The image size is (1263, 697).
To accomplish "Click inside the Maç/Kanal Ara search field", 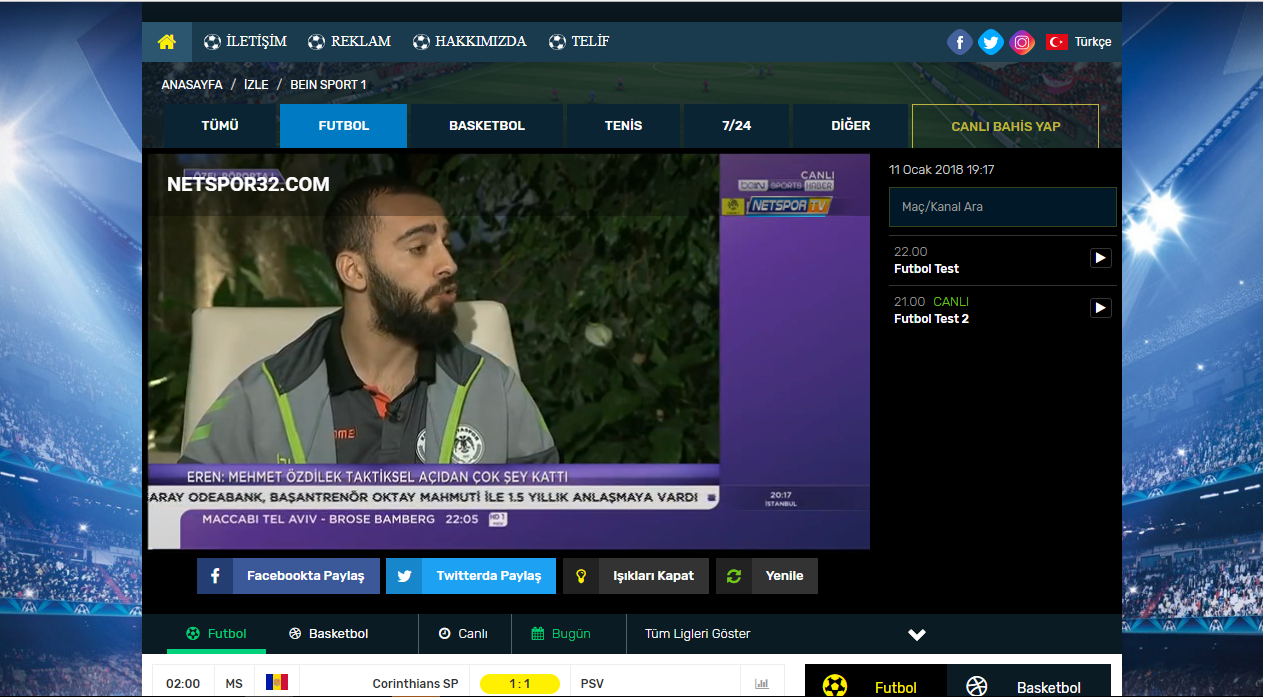I will click(x=1003, y=207).
